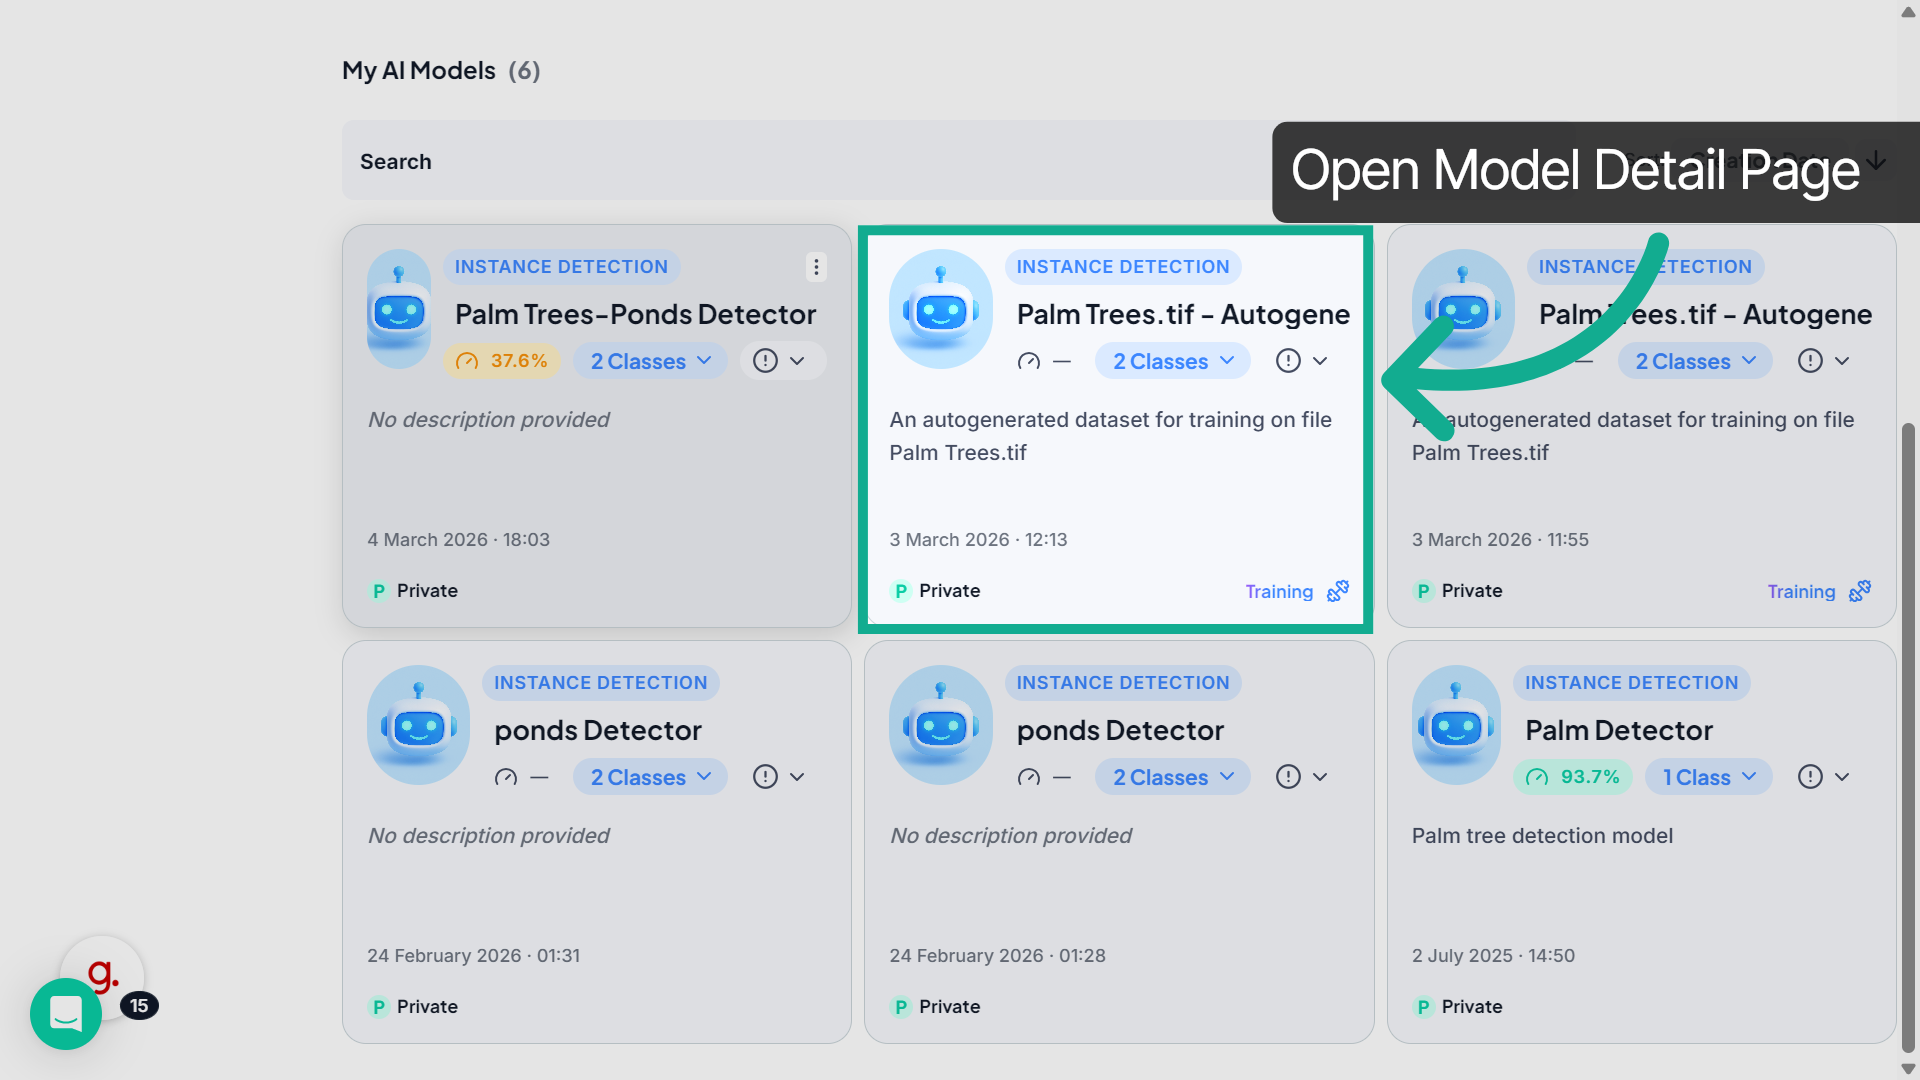The height and width of the screenshot is (1080, 1920).
Task: Click the date '24 February 2026 · 01:28'
Action: tap(998, 955)
